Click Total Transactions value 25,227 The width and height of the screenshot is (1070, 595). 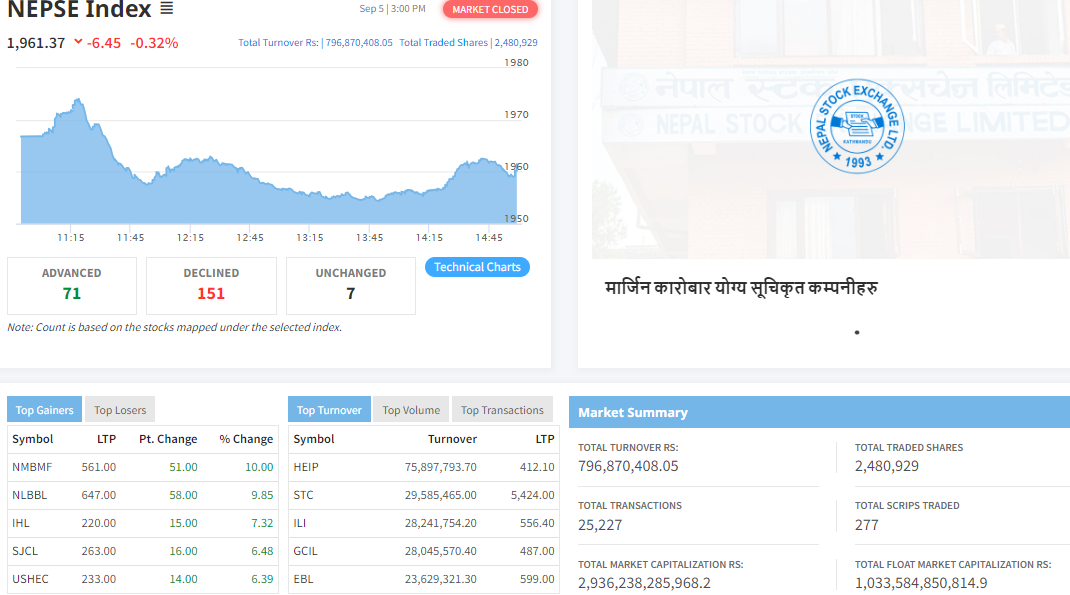(600, 525)
